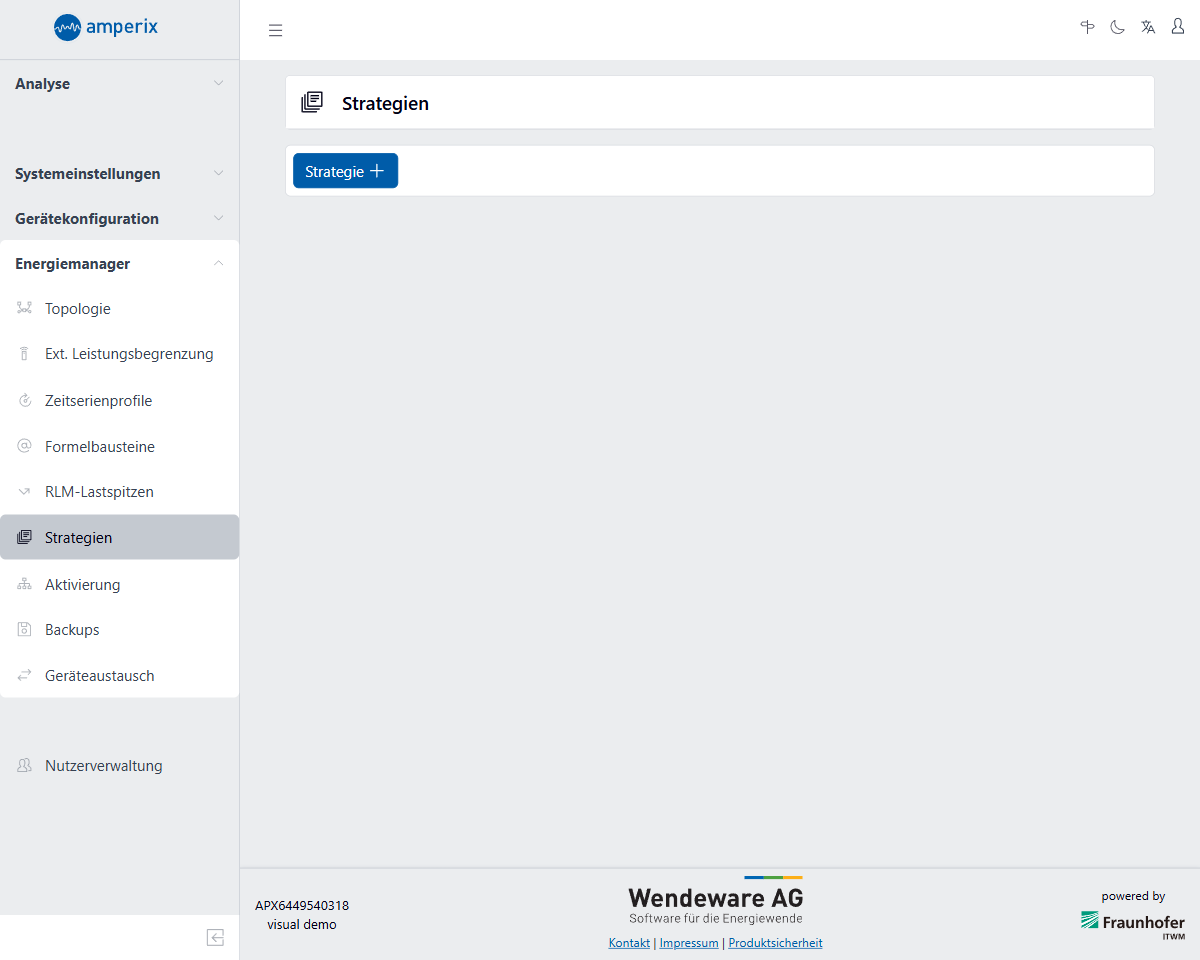Expand the Gerätekonfiguration section
Viewport: 1200px width, 960px height.
[119, 219]
